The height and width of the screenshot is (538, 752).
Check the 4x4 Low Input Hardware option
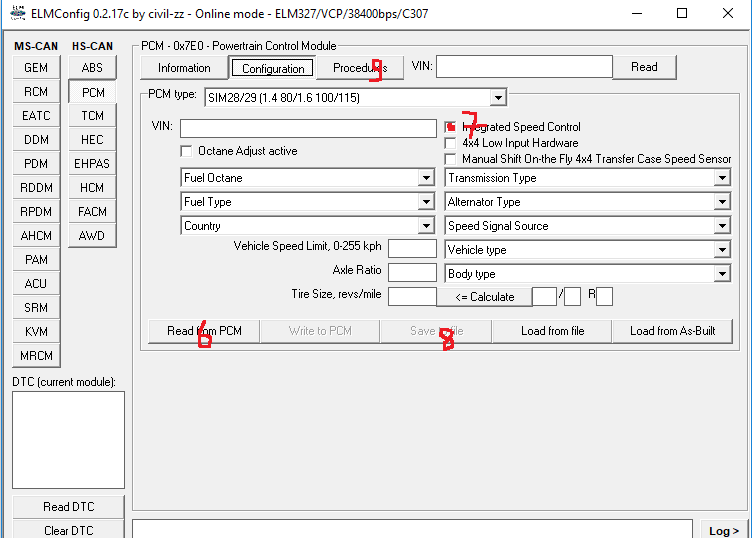click(x=452, y=143)
